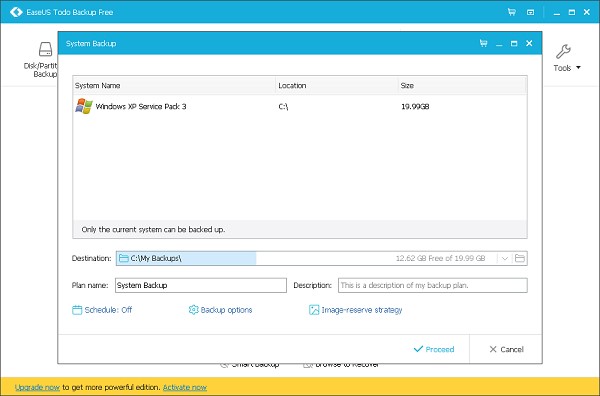Click the Description input field
The image size is (600, 396).
pyautogui.click(x=432, y=285)
